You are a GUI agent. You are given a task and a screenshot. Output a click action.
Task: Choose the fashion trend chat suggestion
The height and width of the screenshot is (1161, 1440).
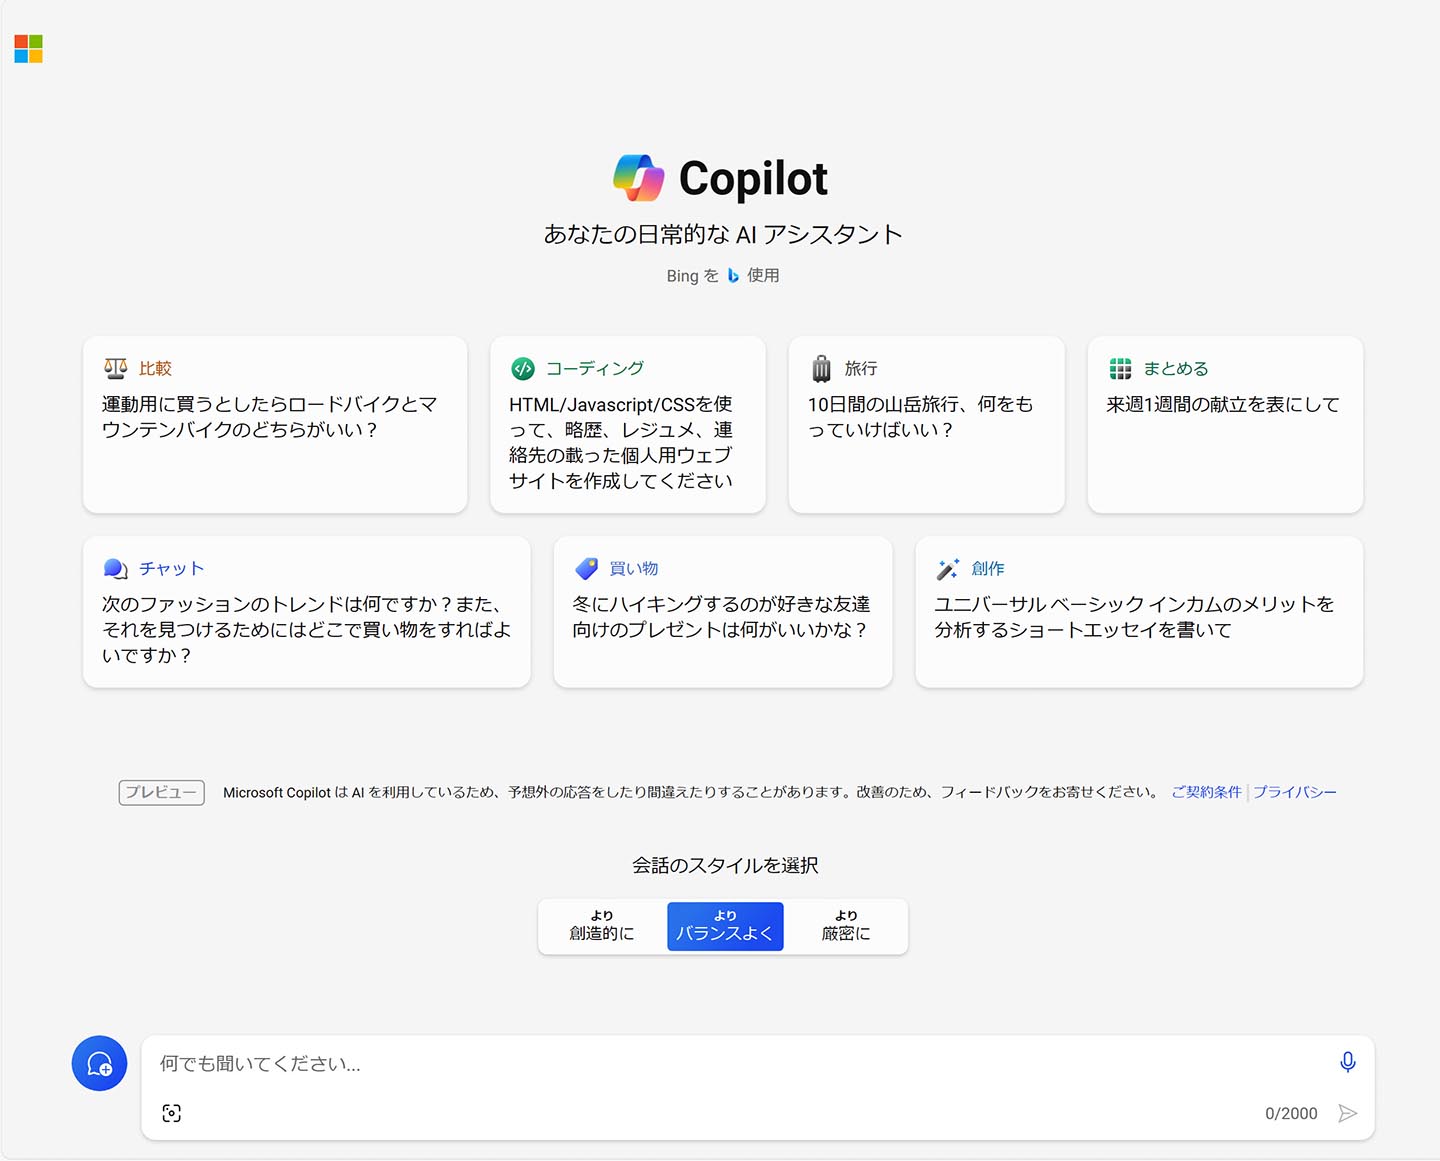[x=307, y=612]
